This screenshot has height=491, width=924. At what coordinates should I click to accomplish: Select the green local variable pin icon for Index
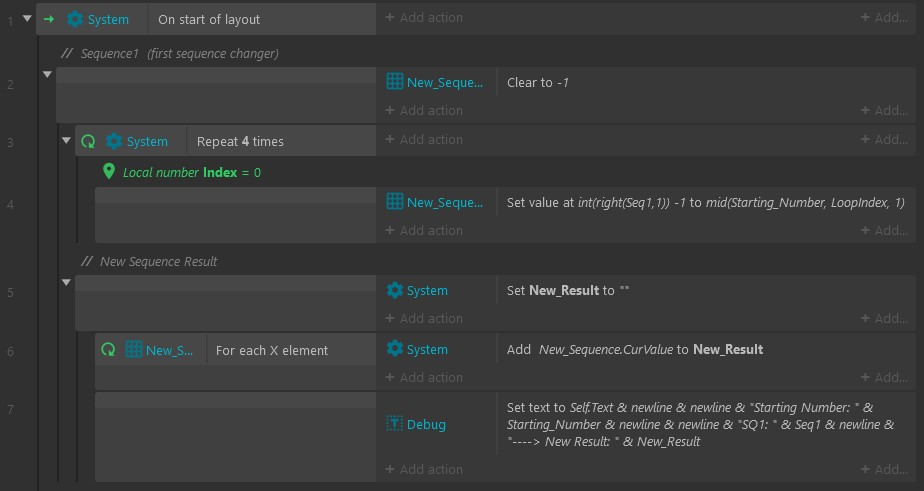pos(108,172)
